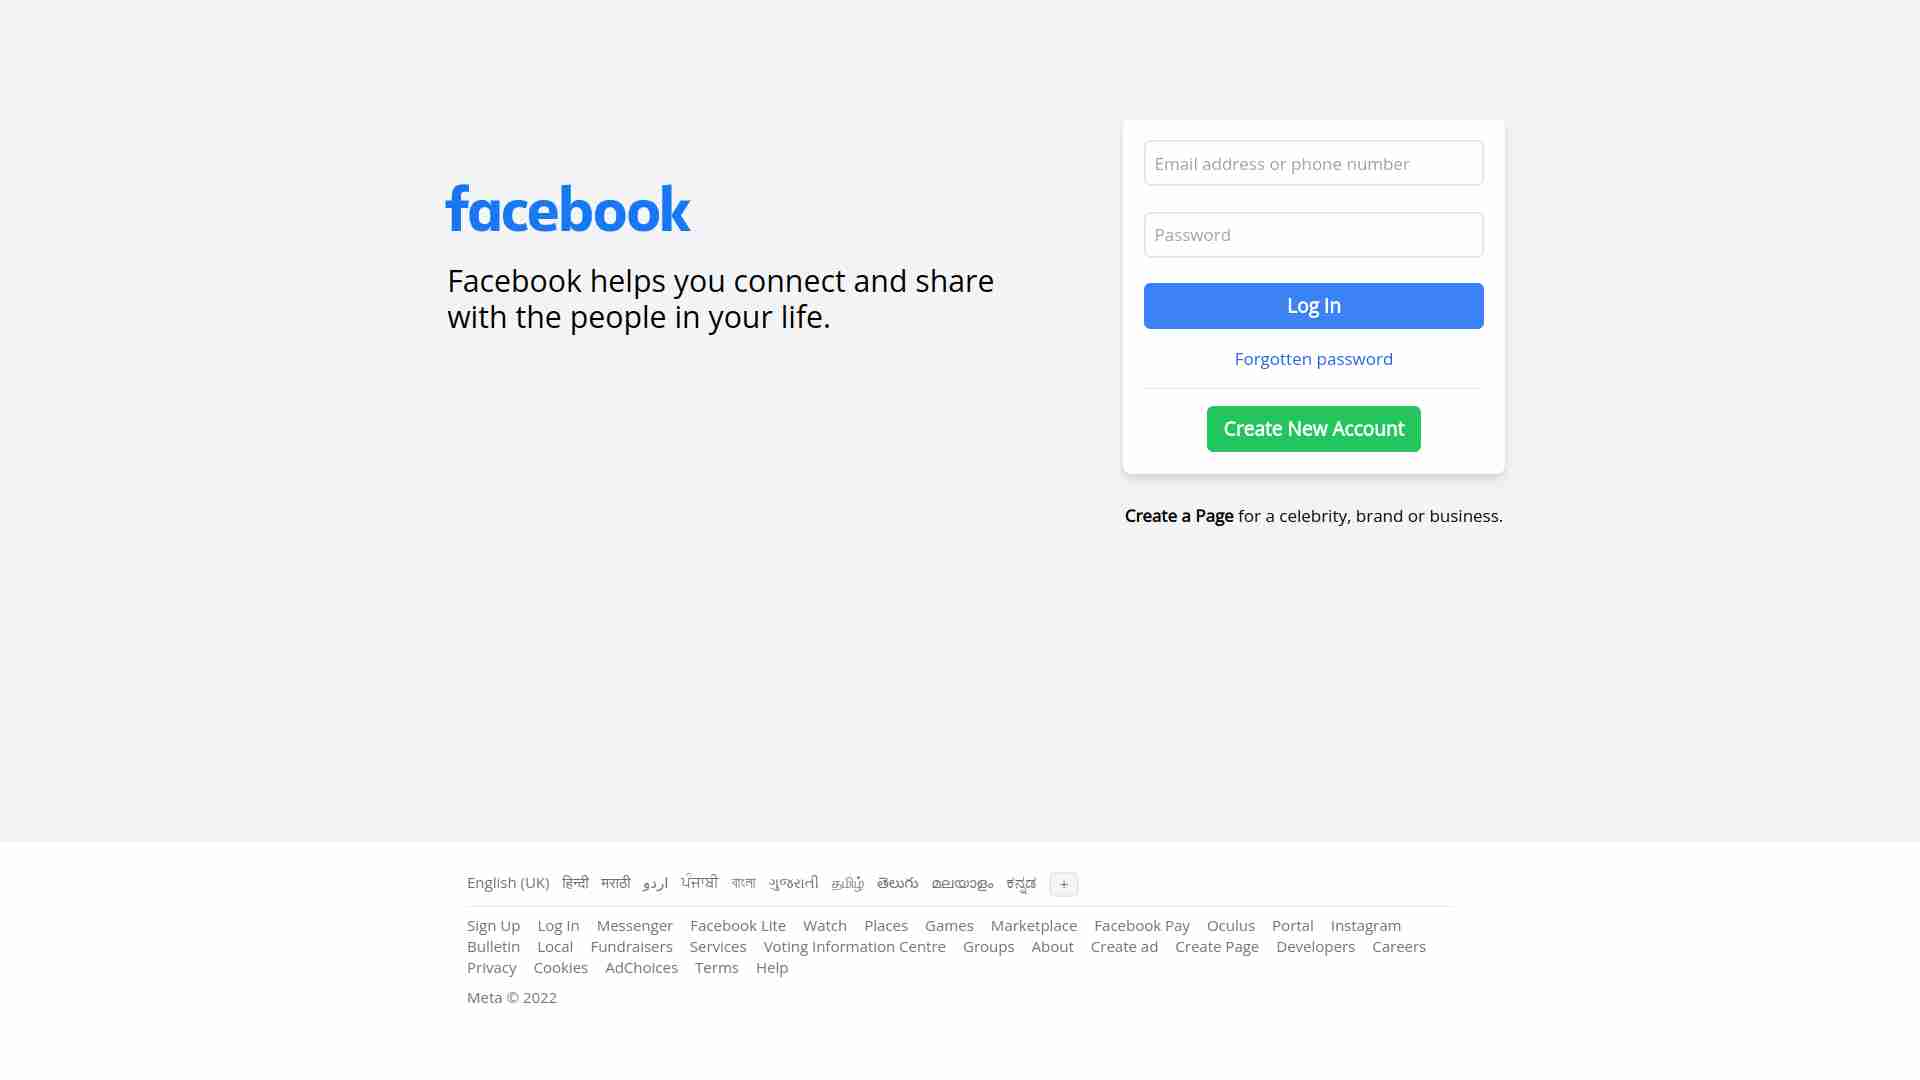Click the Password input field
1920x1080 pixels.
tap(1313, 233)
